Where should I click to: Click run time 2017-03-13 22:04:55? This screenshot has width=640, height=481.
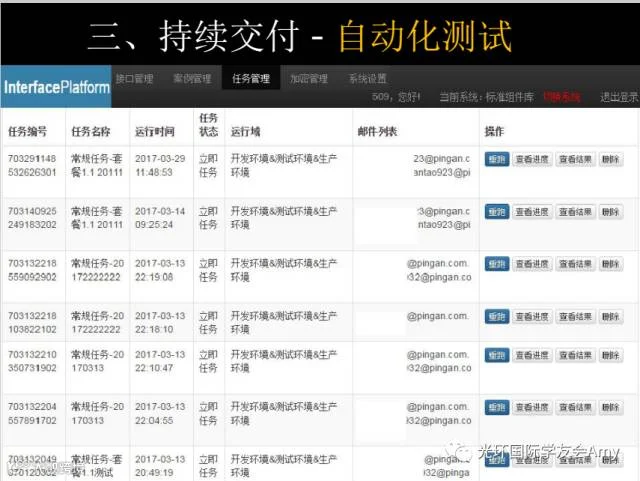click(160, 414)
